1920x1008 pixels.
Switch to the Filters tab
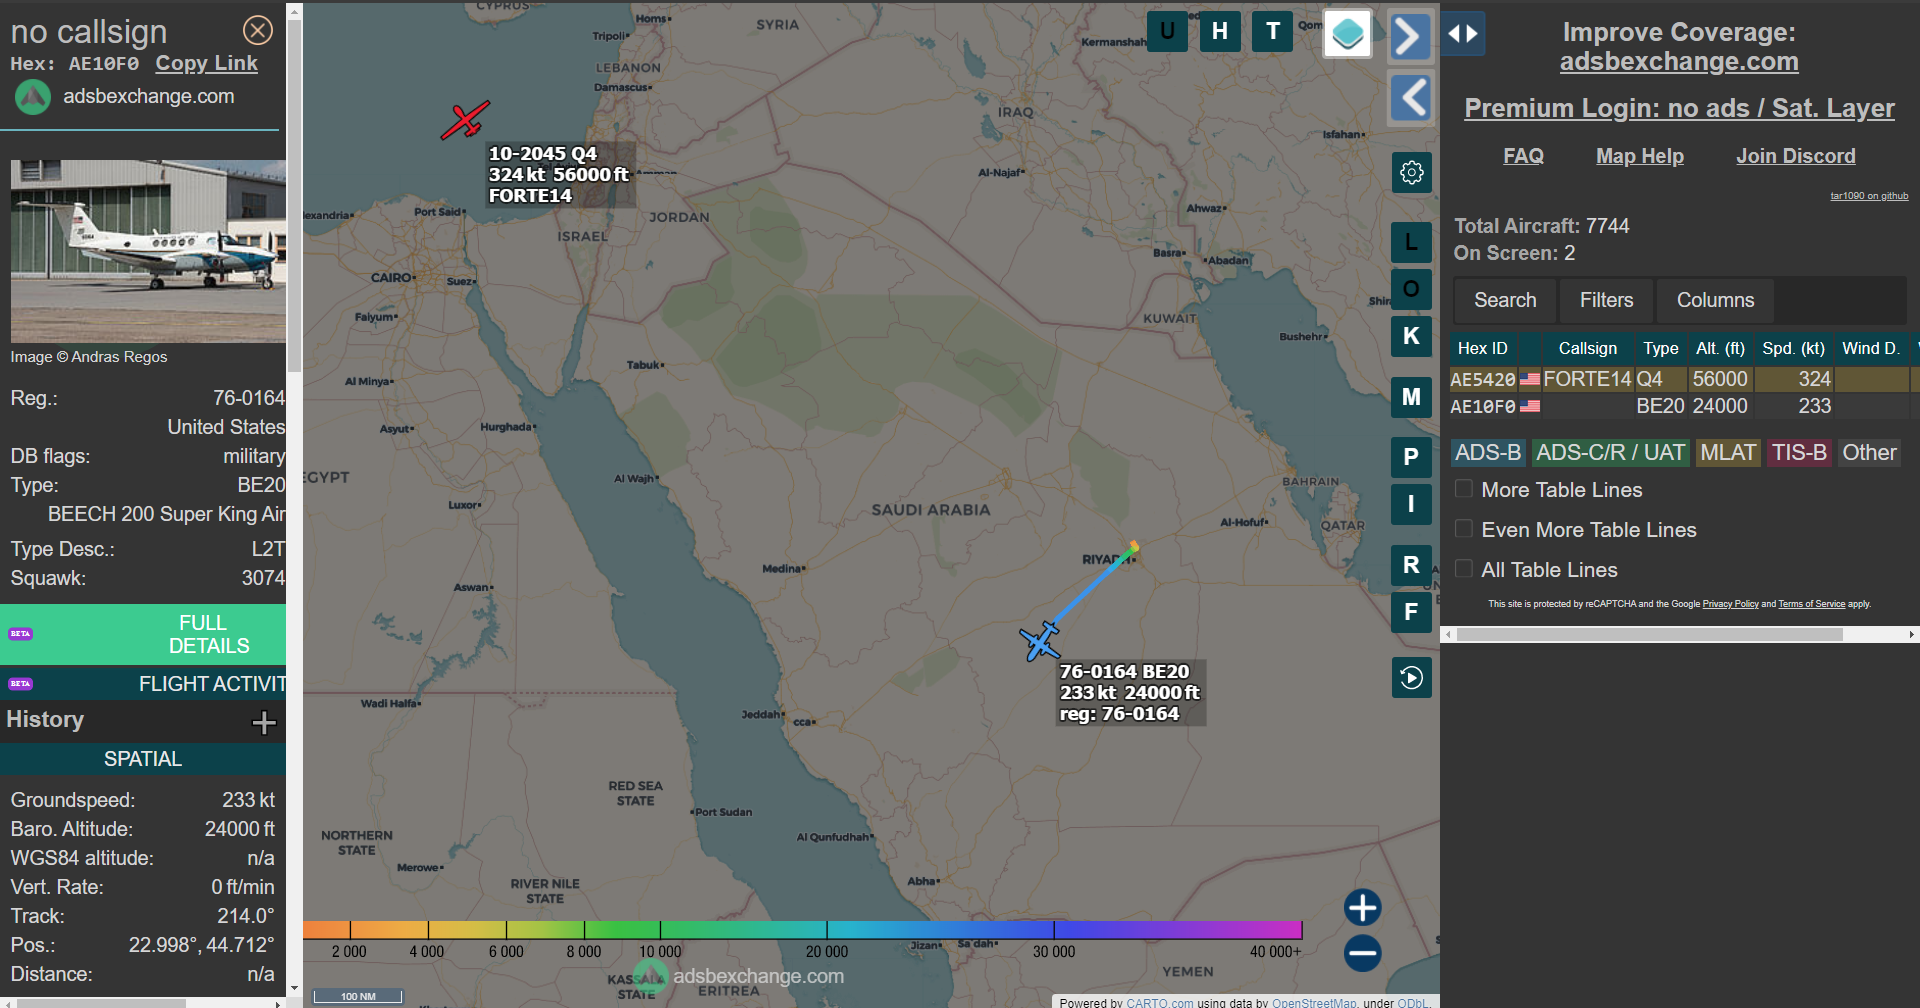click(x=1606, y=300)
